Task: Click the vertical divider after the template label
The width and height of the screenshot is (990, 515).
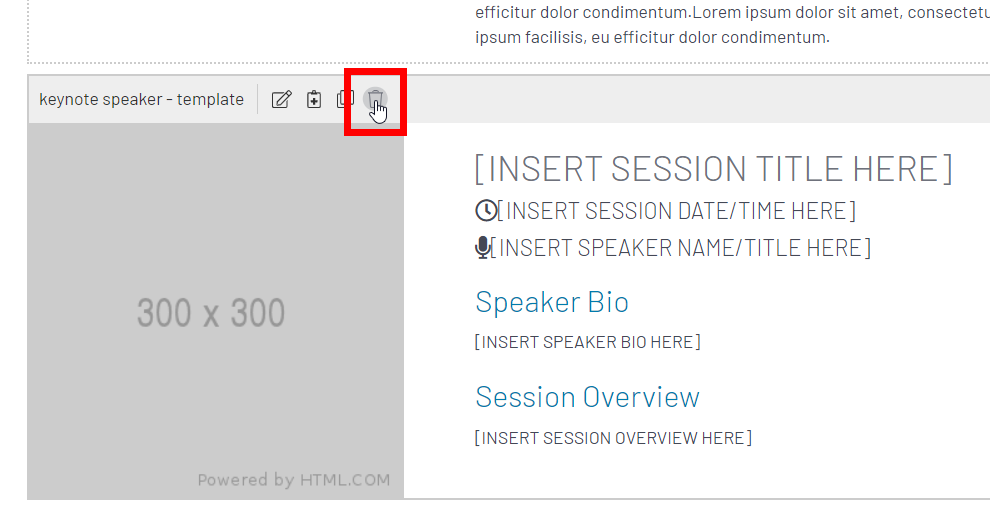Action: point(258,100)
